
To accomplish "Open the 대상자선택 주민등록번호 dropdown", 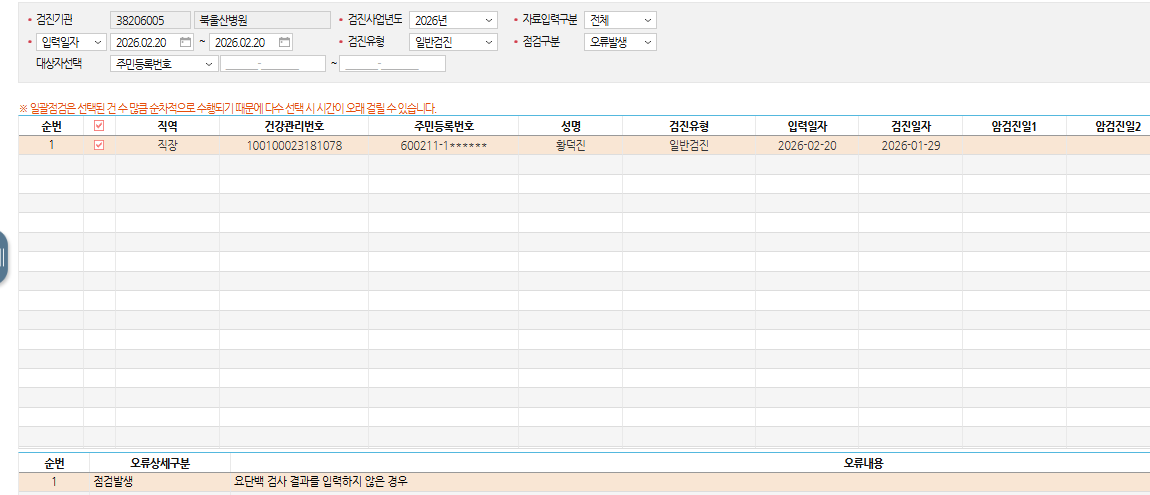I will point(163,64).
